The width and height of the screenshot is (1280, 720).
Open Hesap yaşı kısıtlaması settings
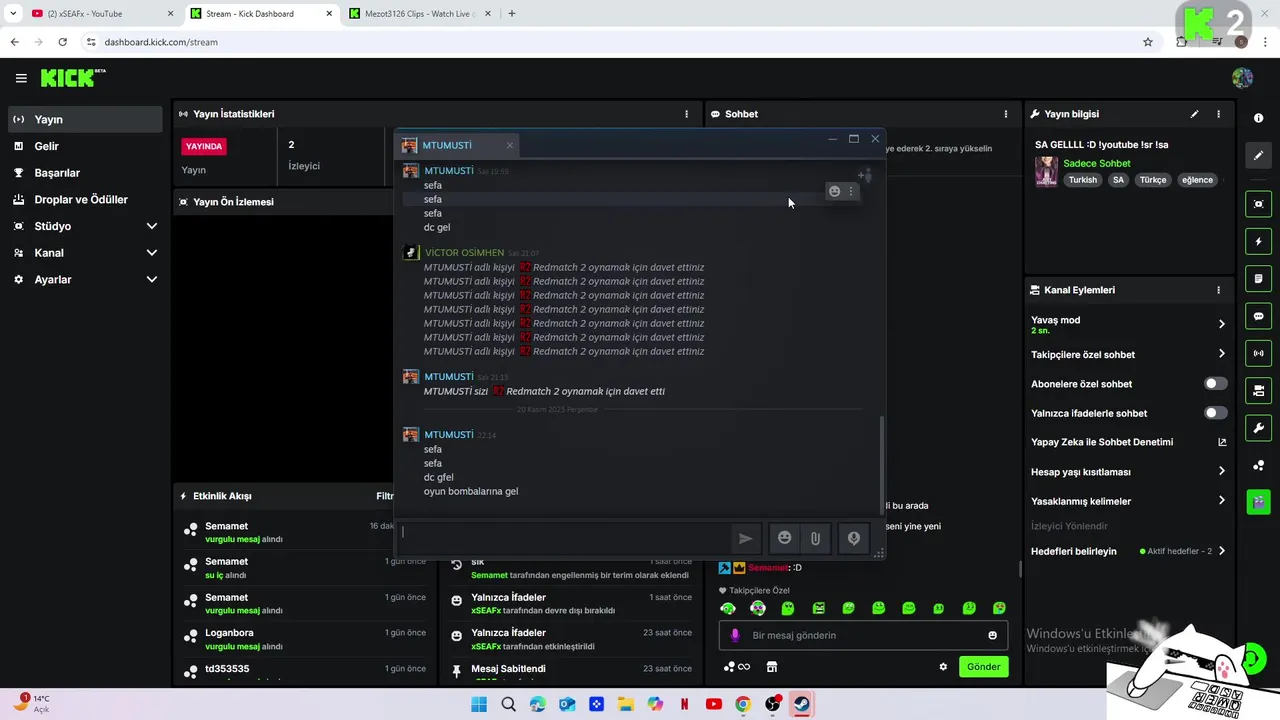point(1221,471)
